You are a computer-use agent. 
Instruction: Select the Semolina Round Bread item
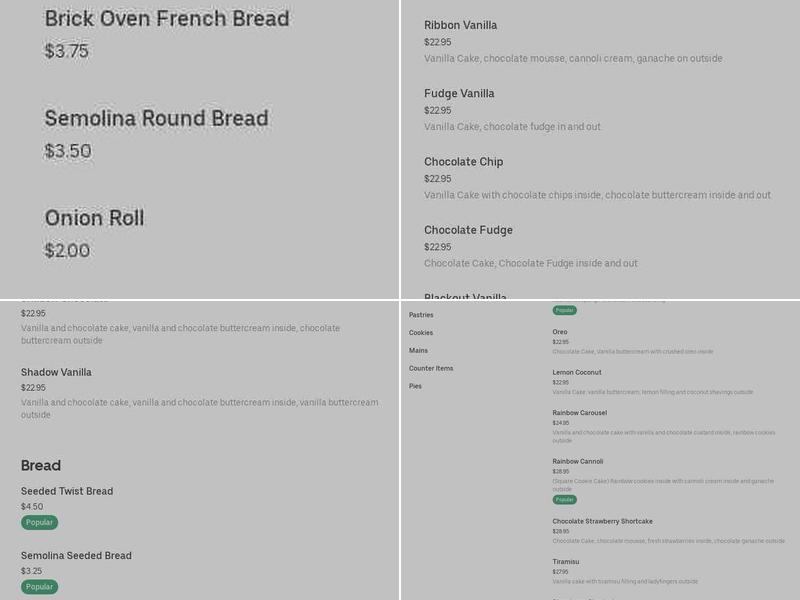tap(155, 117)
